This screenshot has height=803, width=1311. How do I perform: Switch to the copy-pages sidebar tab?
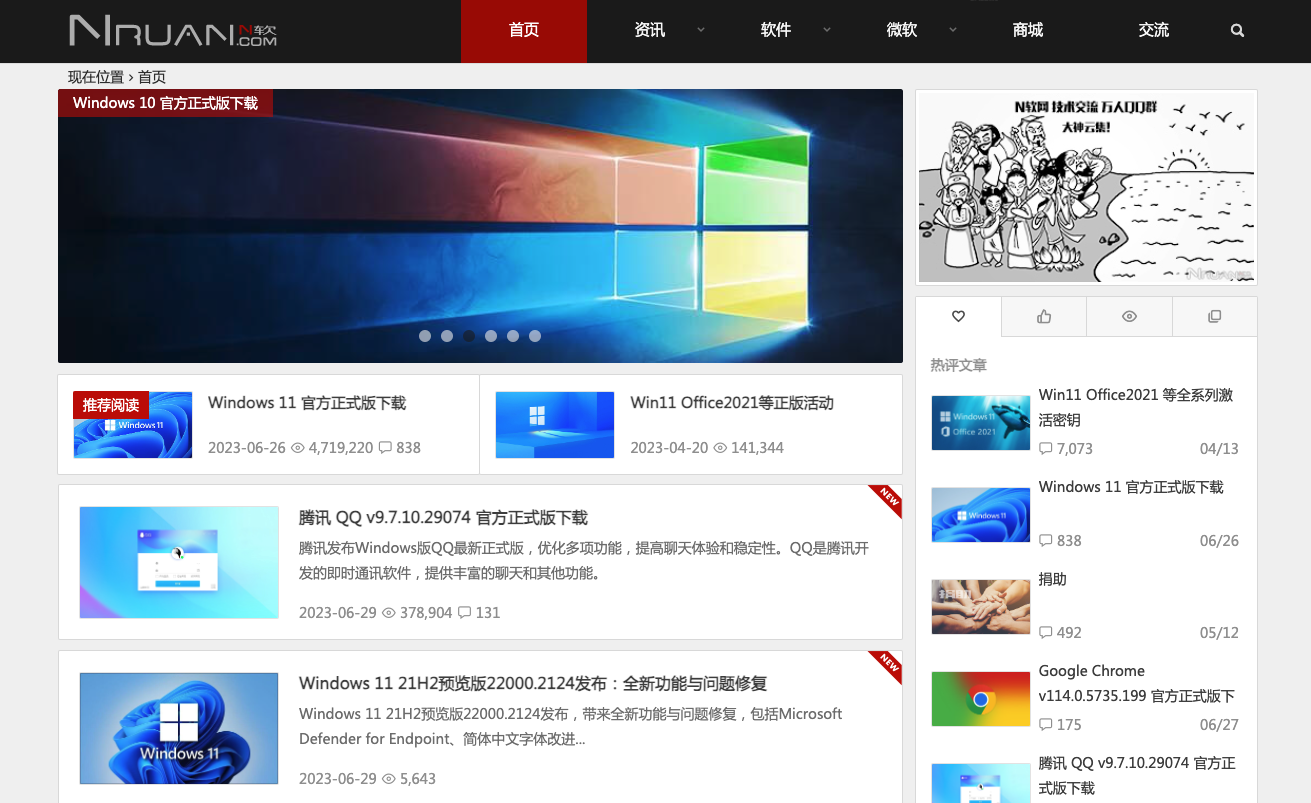(x=1214, y=316)
